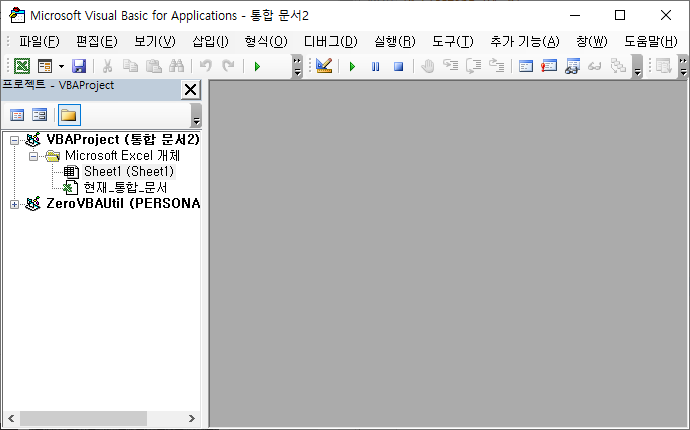Open the 창(W) menu
This screenshot has height=430, width=690.
click(x=592, y=42)
